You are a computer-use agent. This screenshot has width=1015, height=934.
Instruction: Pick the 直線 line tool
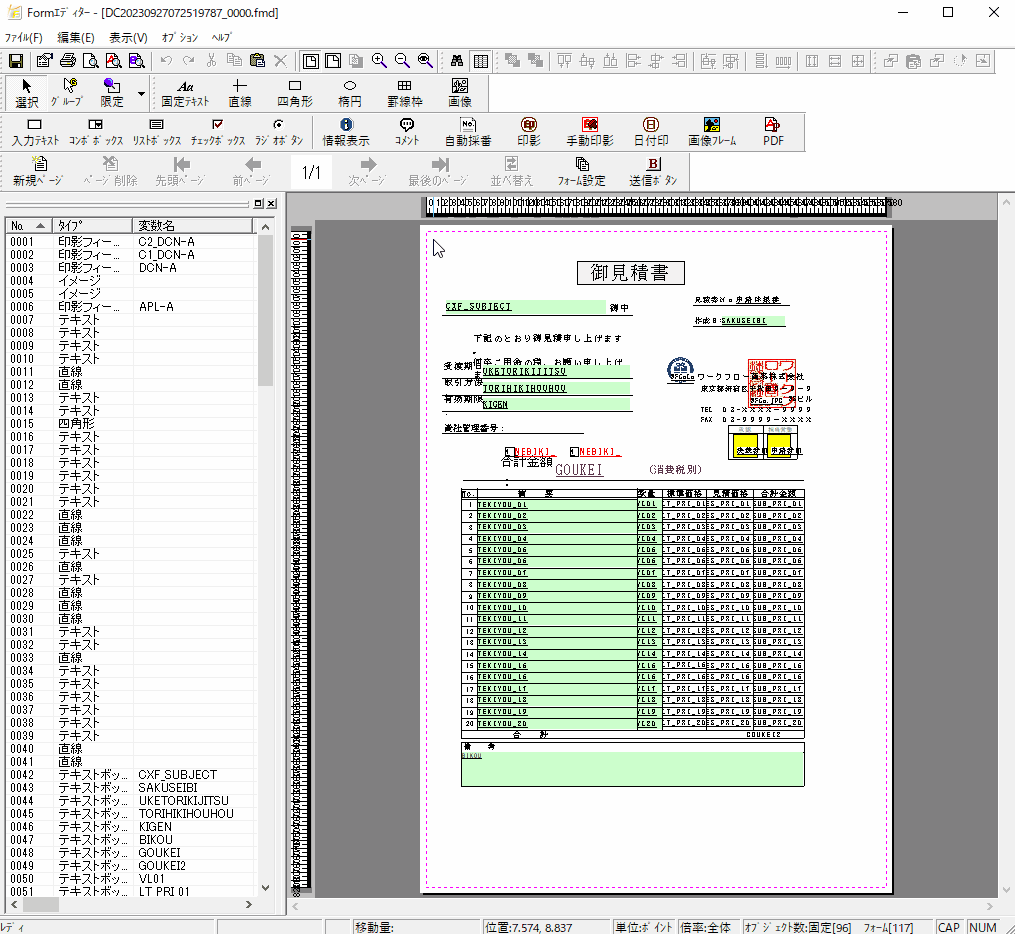[x=240, y=93]
